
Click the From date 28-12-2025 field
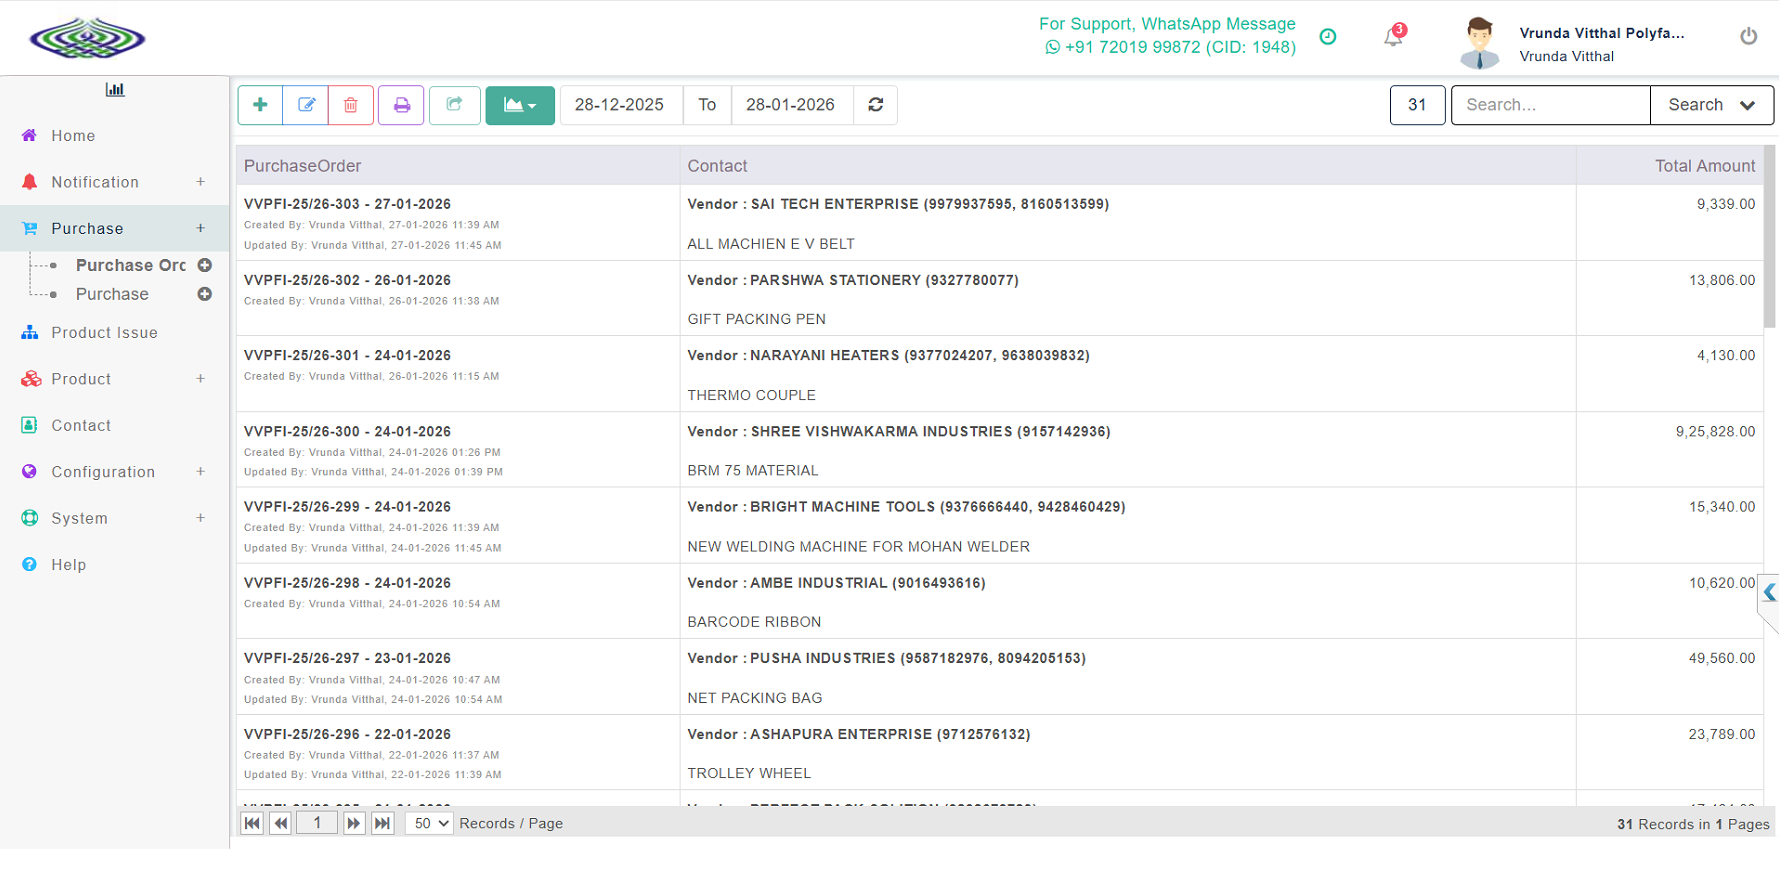(x=620, y=105)
